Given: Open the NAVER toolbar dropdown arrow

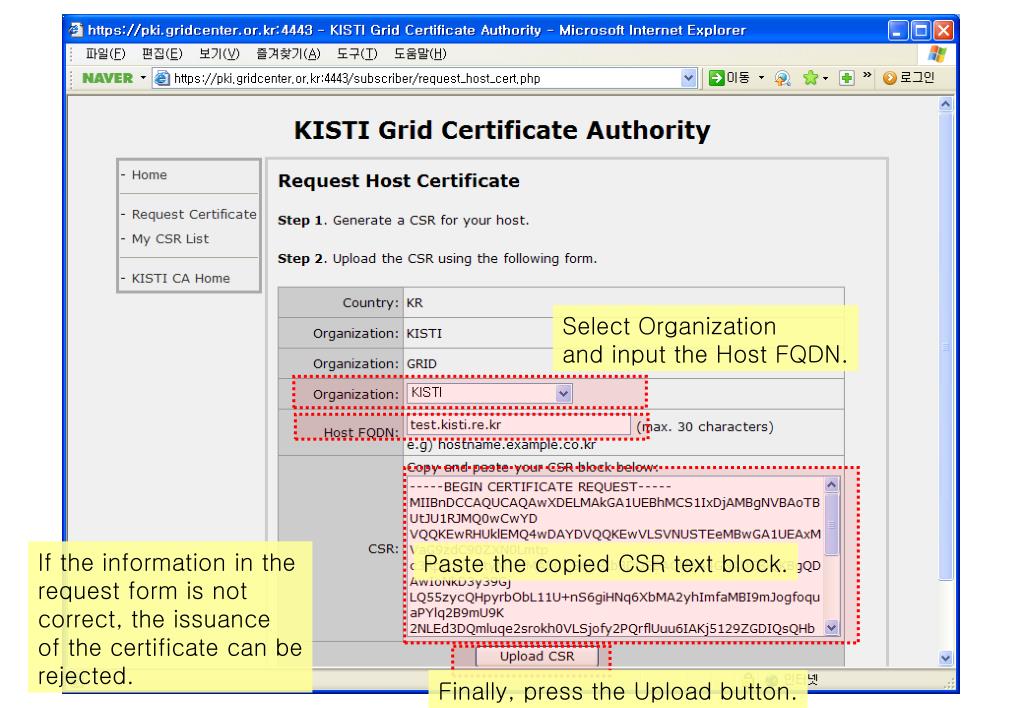Looking at the screenshot, I should pyautogui.click(x=143, y=78).
